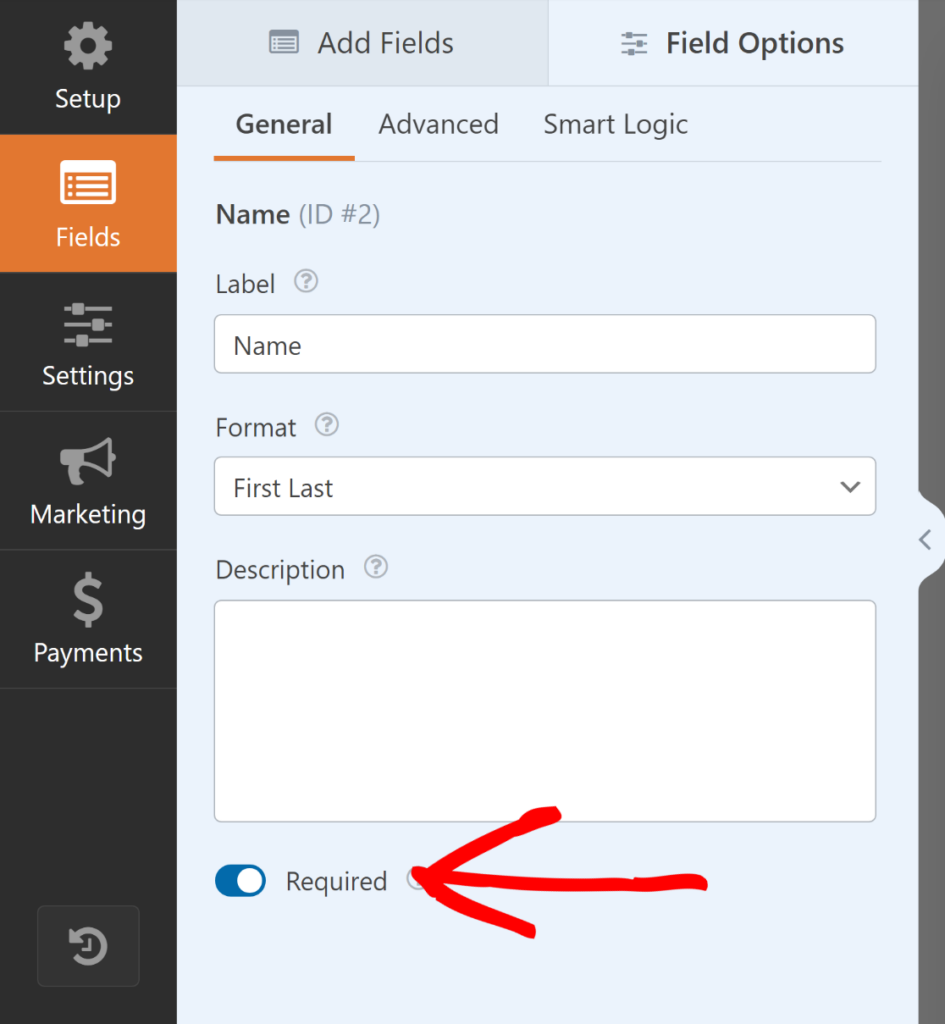Switch to the Advanced tab
Image resolution: width=945 pixels, height=1024 pixels.
tap(438, 124)
